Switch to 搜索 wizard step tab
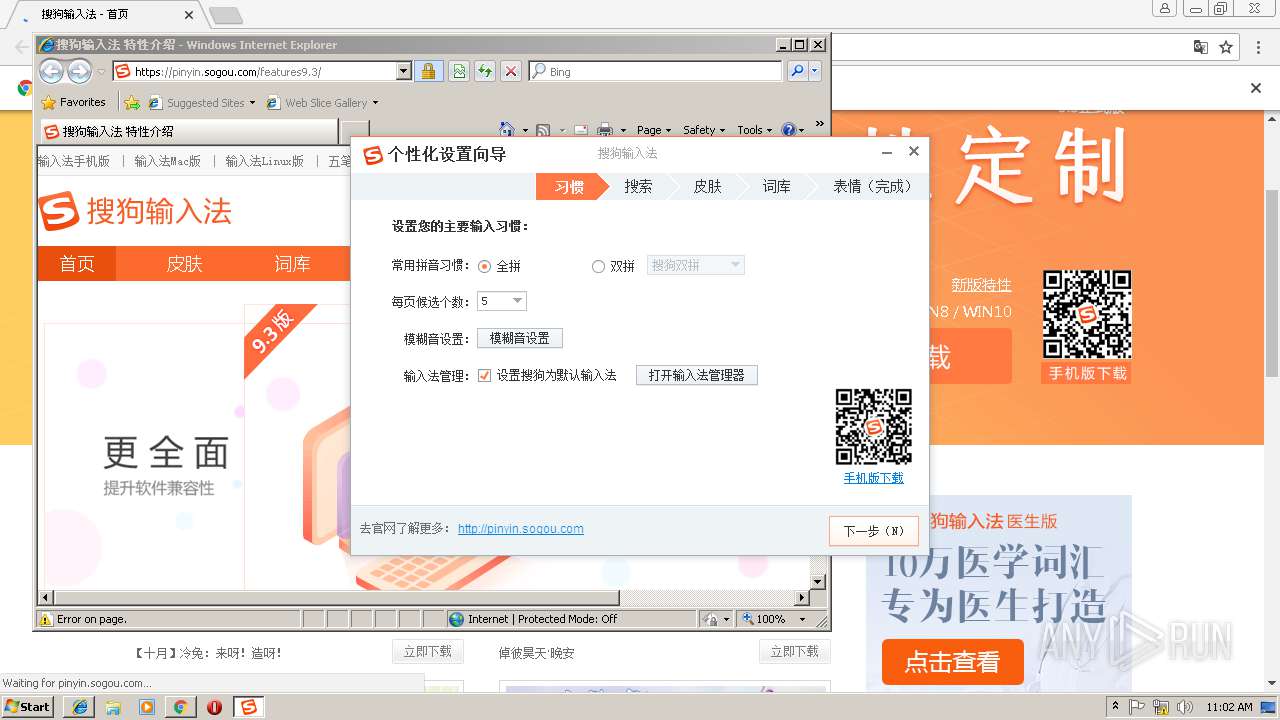The width and height of the screenshot is (1280, 720). (x=638, y=186)
